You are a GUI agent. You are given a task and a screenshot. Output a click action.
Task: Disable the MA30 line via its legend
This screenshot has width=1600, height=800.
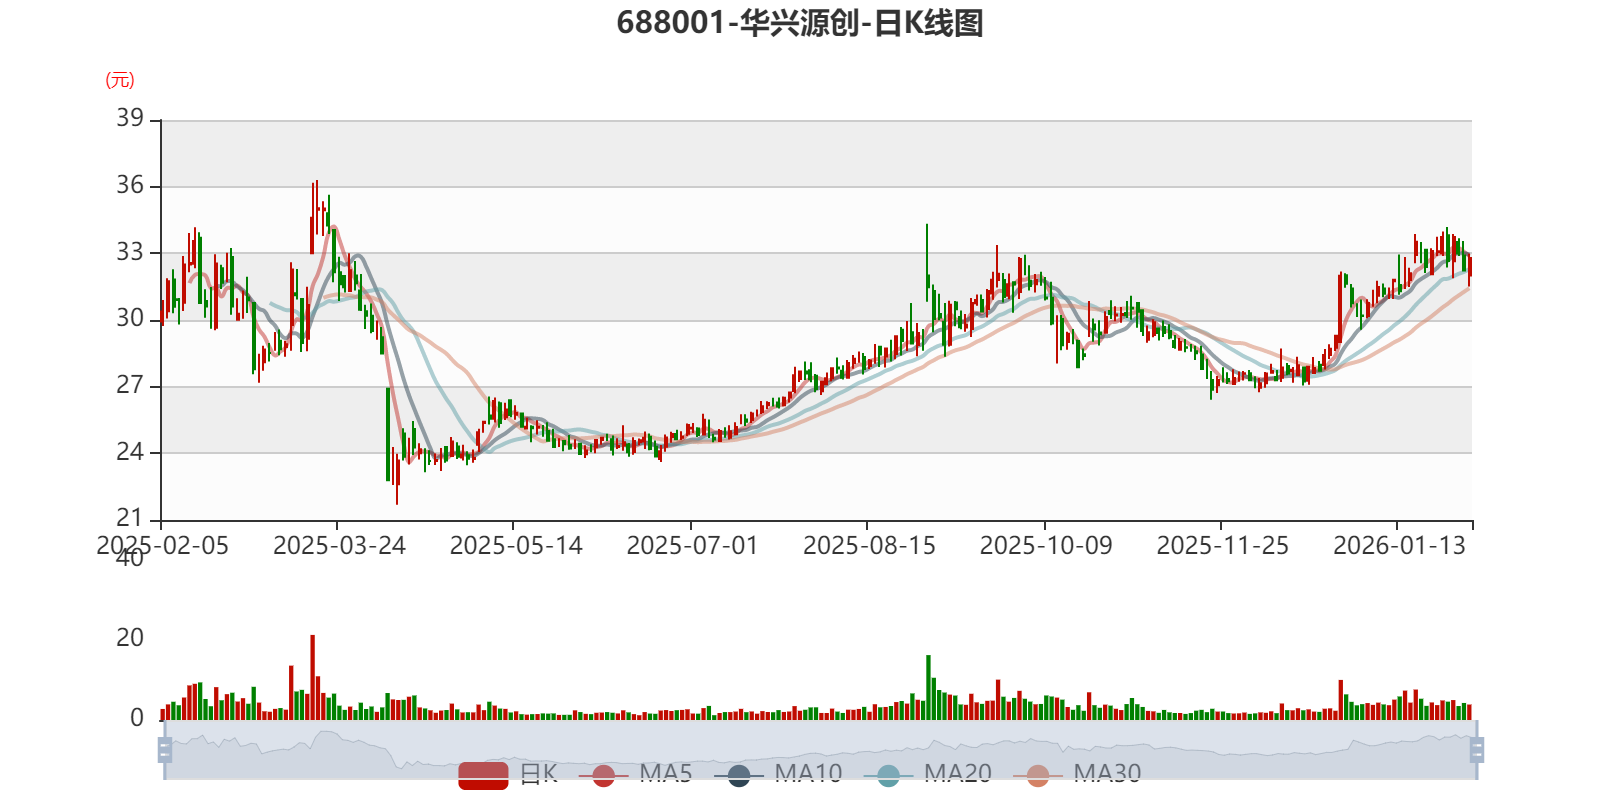(x=1077, y=774)
